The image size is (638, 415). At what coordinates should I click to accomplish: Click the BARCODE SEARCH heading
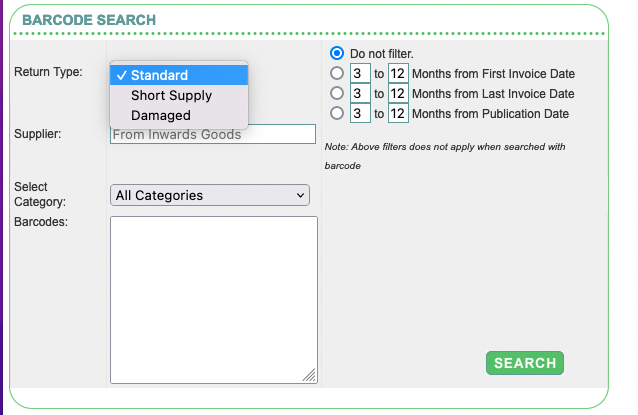89,20
